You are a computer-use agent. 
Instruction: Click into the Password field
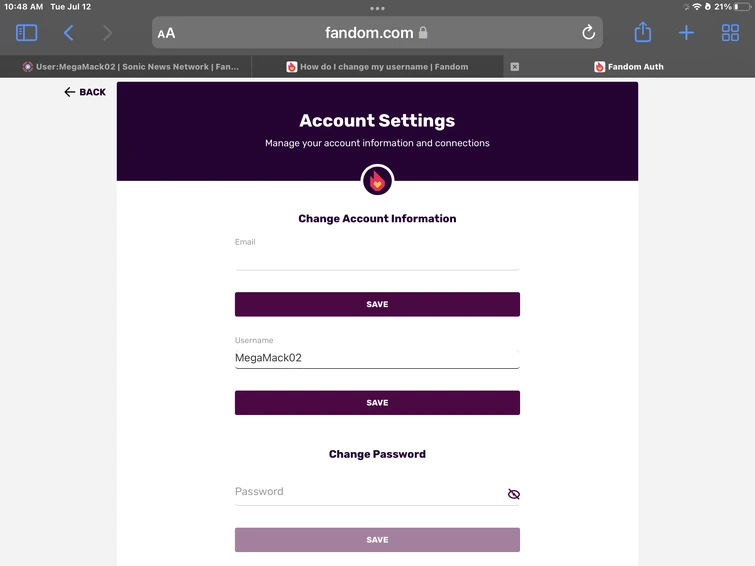(365, 492)
